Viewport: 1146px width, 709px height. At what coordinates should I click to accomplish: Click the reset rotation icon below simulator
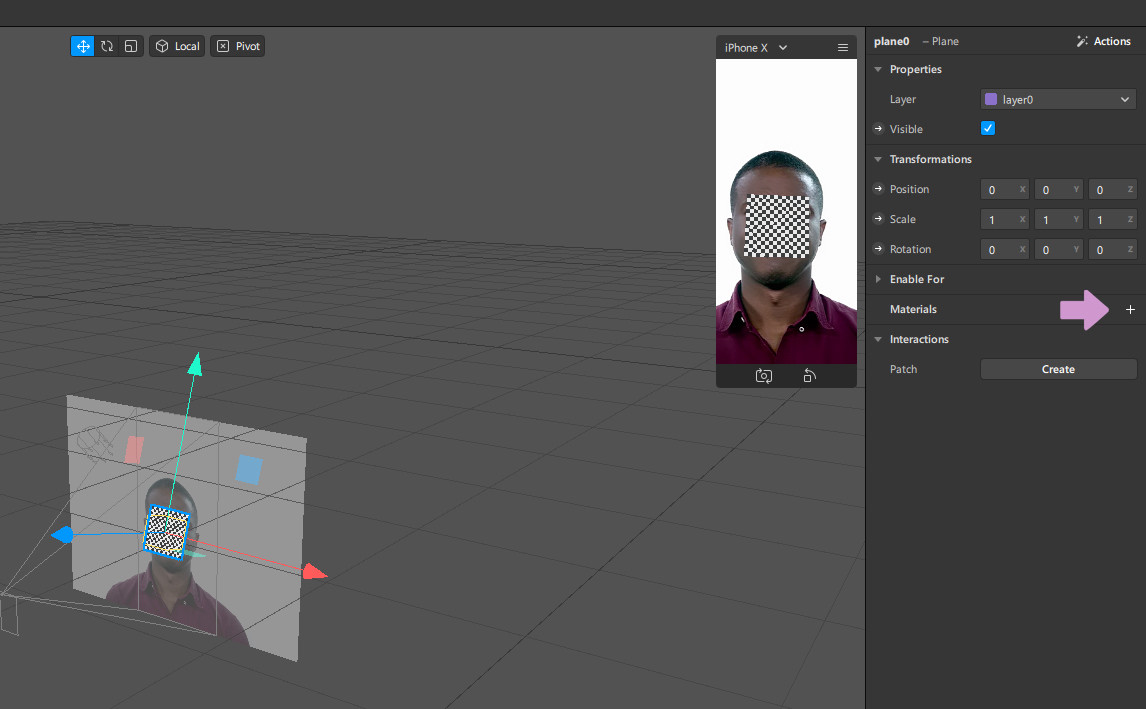810,376
